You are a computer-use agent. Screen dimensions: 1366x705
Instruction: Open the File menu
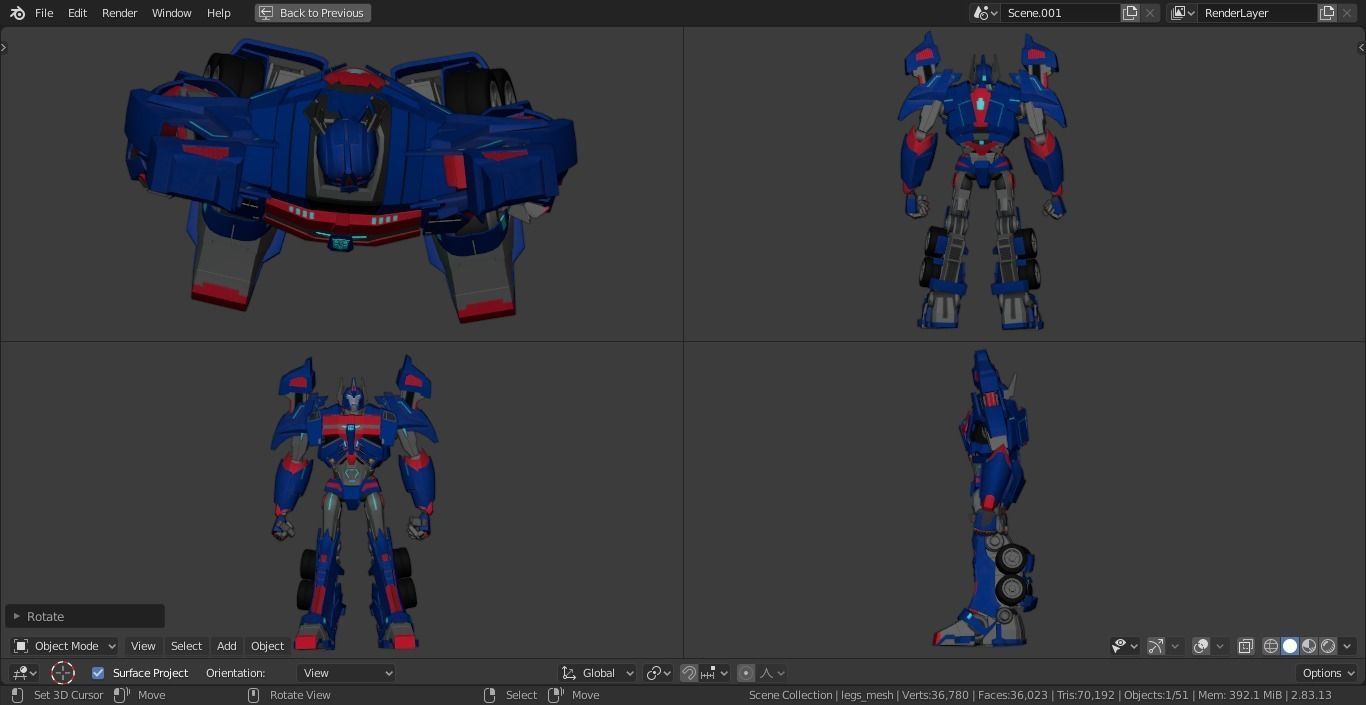[44, 13]
